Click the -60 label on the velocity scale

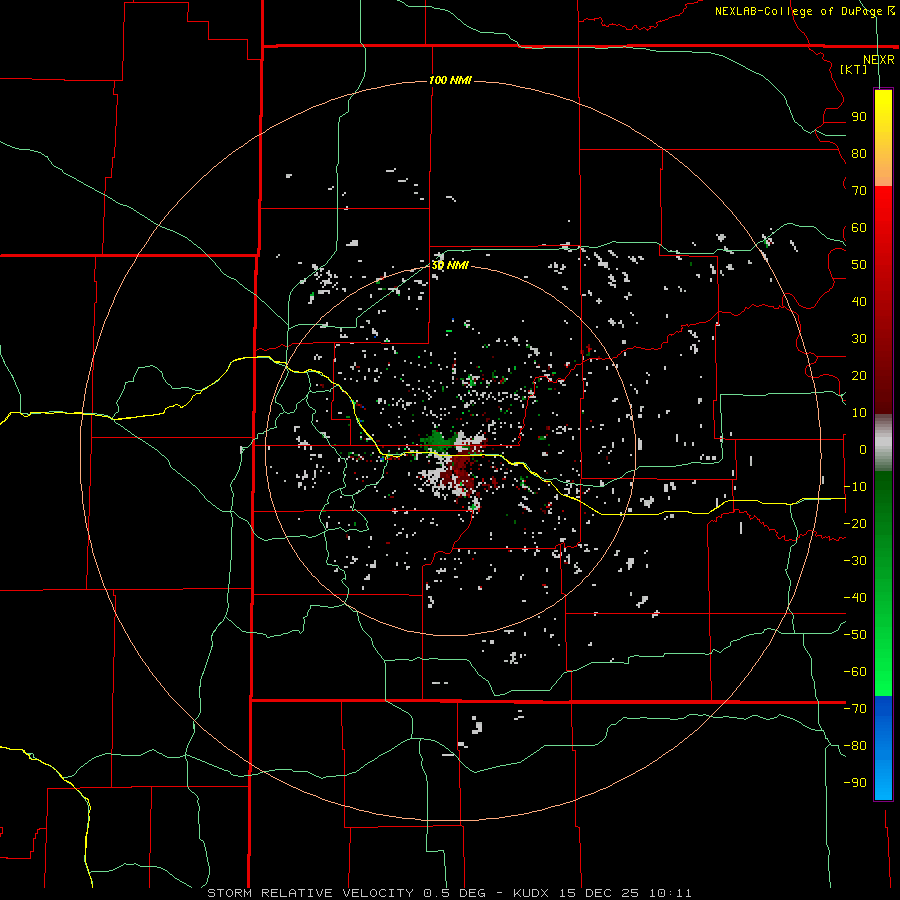click(855, 672)
